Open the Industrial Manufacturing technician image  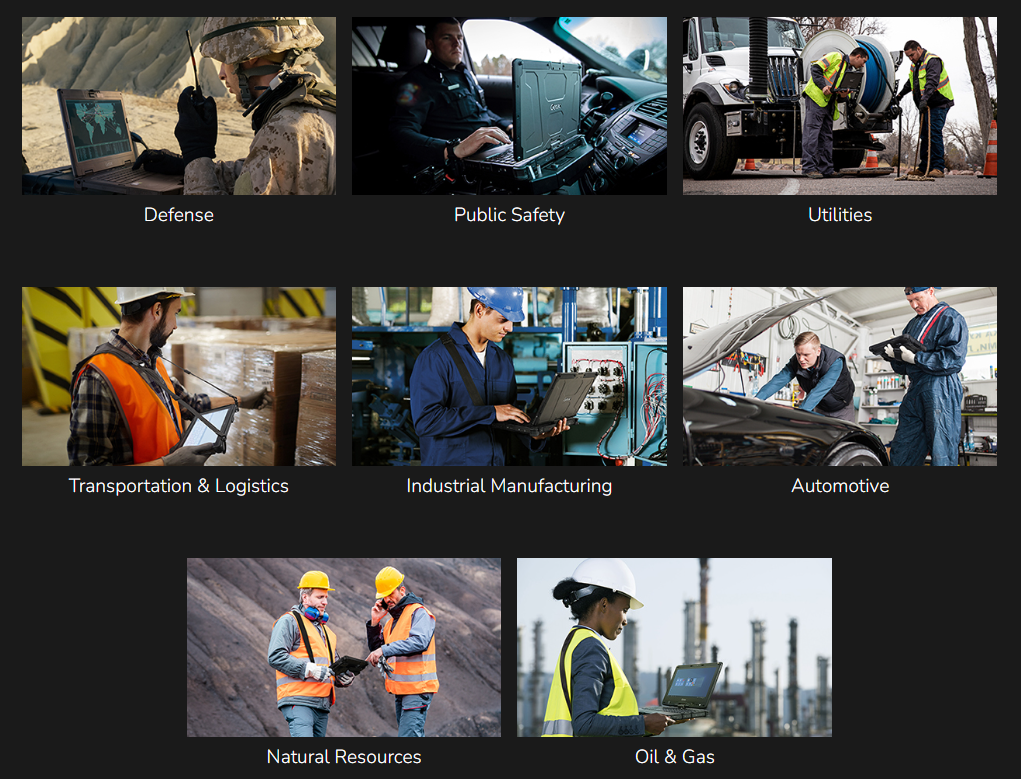[509, 376]
